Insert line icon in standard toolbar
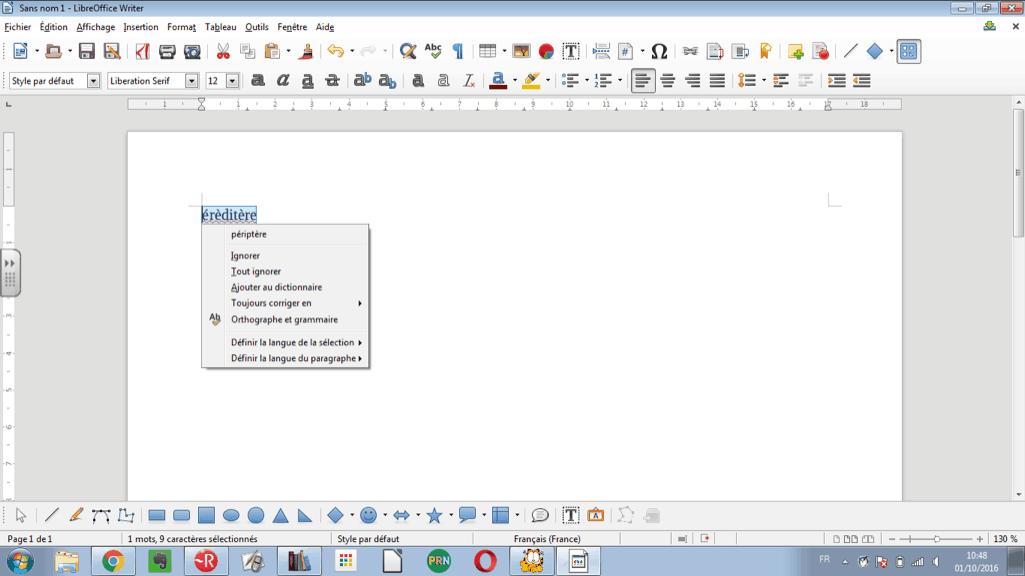Screen dimensions: 1025x576 850,51
